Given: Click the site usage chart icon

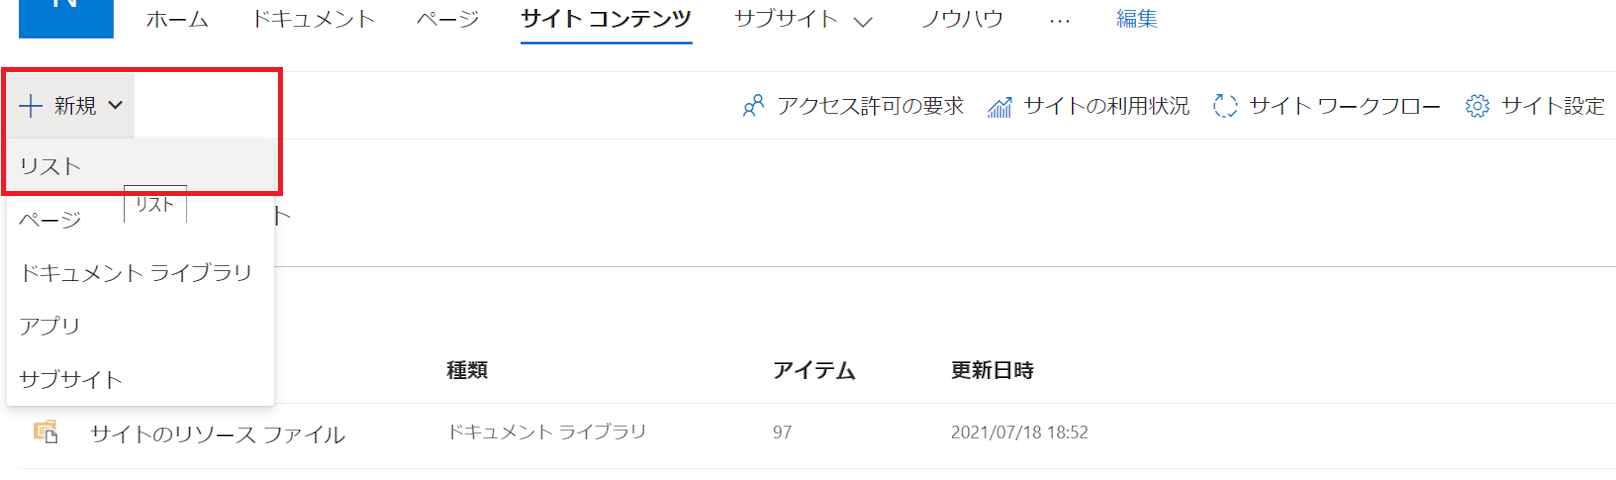Looking at the screenshot, I should [x=999, y=106].
